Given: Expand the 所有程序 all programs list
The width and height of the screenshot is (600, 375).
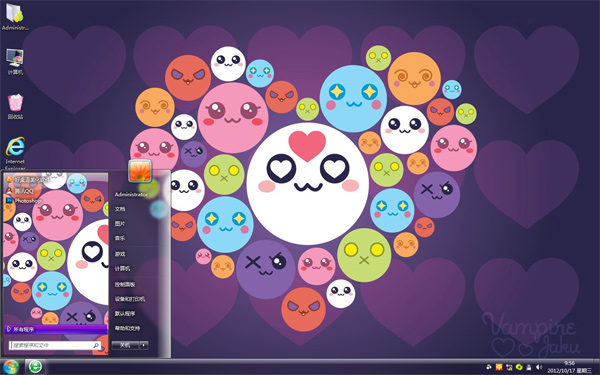Looking at the screenshot, I should coord(55,329).
